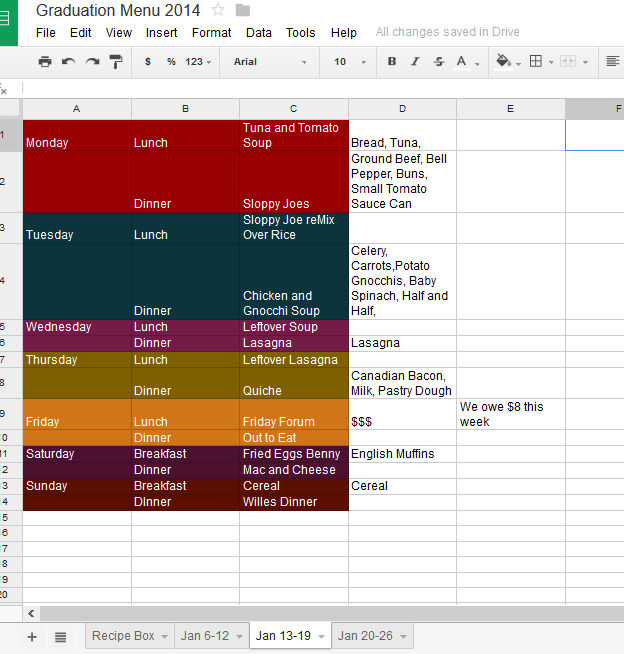
Task: Open the View menu
Action: pos(119,33)
